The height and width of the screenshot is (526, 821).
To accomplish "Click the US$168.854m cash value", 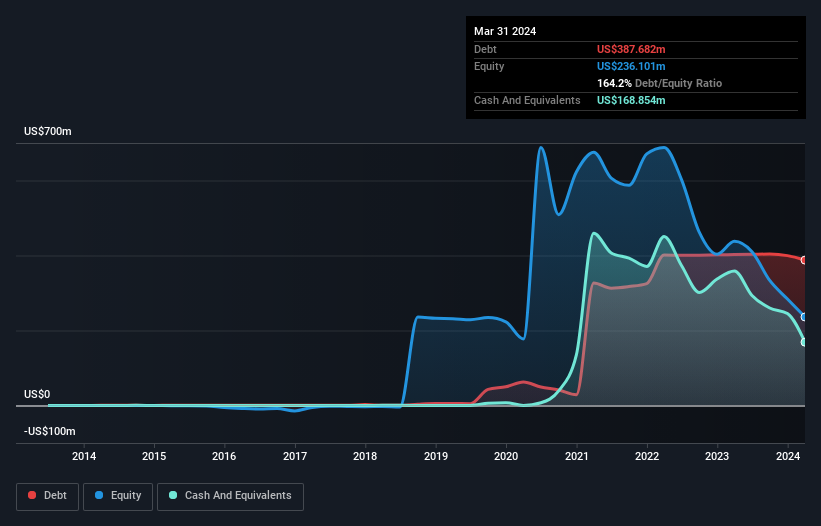I will (631, 100).
